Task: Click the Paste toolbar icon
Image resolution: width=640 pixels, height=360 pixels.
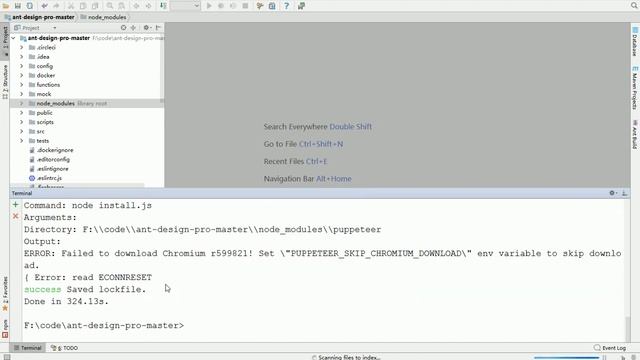Action: 95,6
